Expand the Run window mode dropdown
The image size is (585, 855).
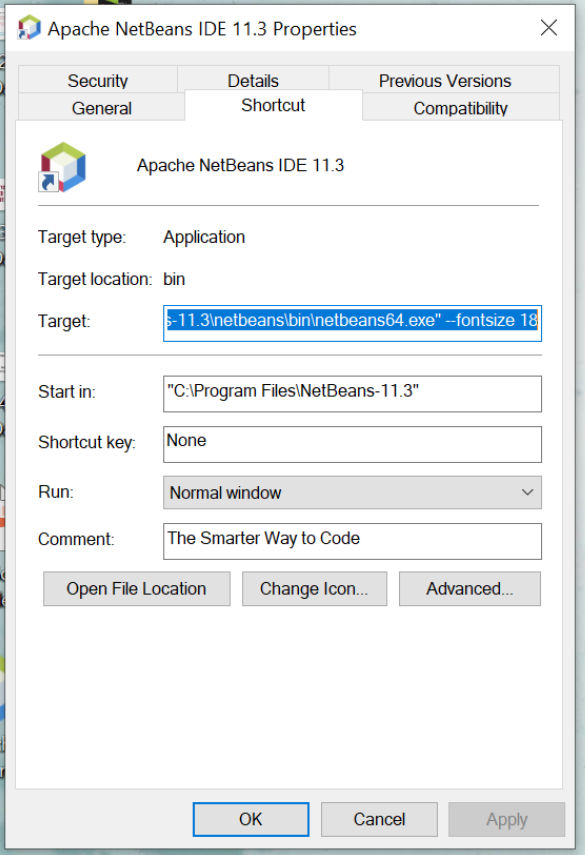click(352, 492)
